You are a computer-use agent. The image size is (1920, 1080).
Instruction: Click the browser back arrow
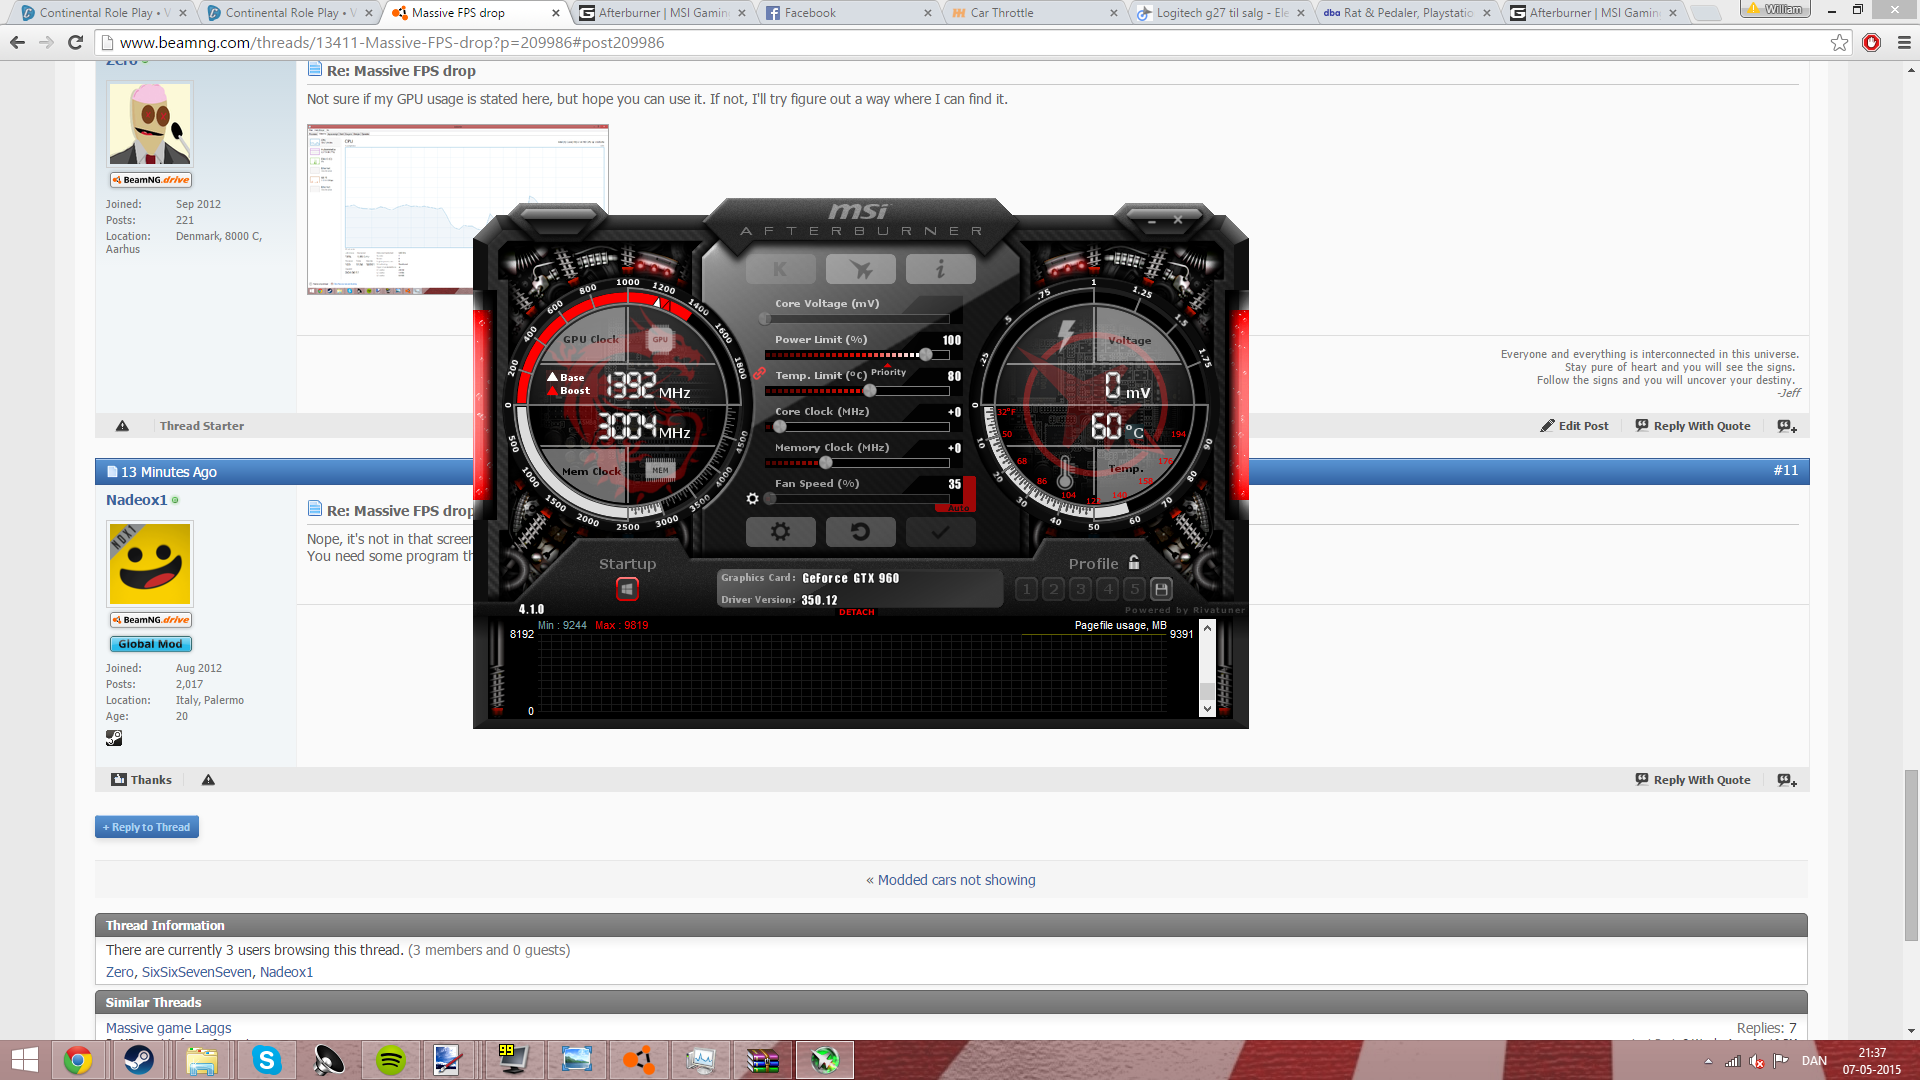point(17,42)
